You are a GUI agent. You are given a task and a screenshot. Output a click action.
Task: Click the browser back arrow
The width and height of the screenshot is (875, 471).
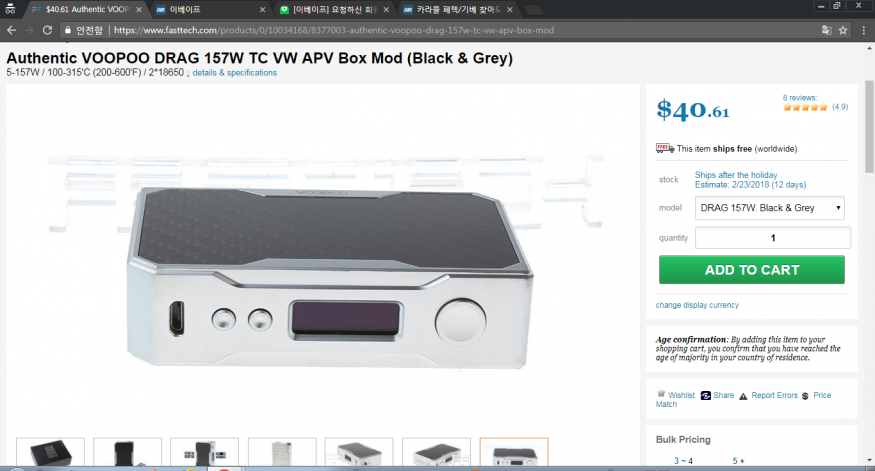[x=12, y=30]
